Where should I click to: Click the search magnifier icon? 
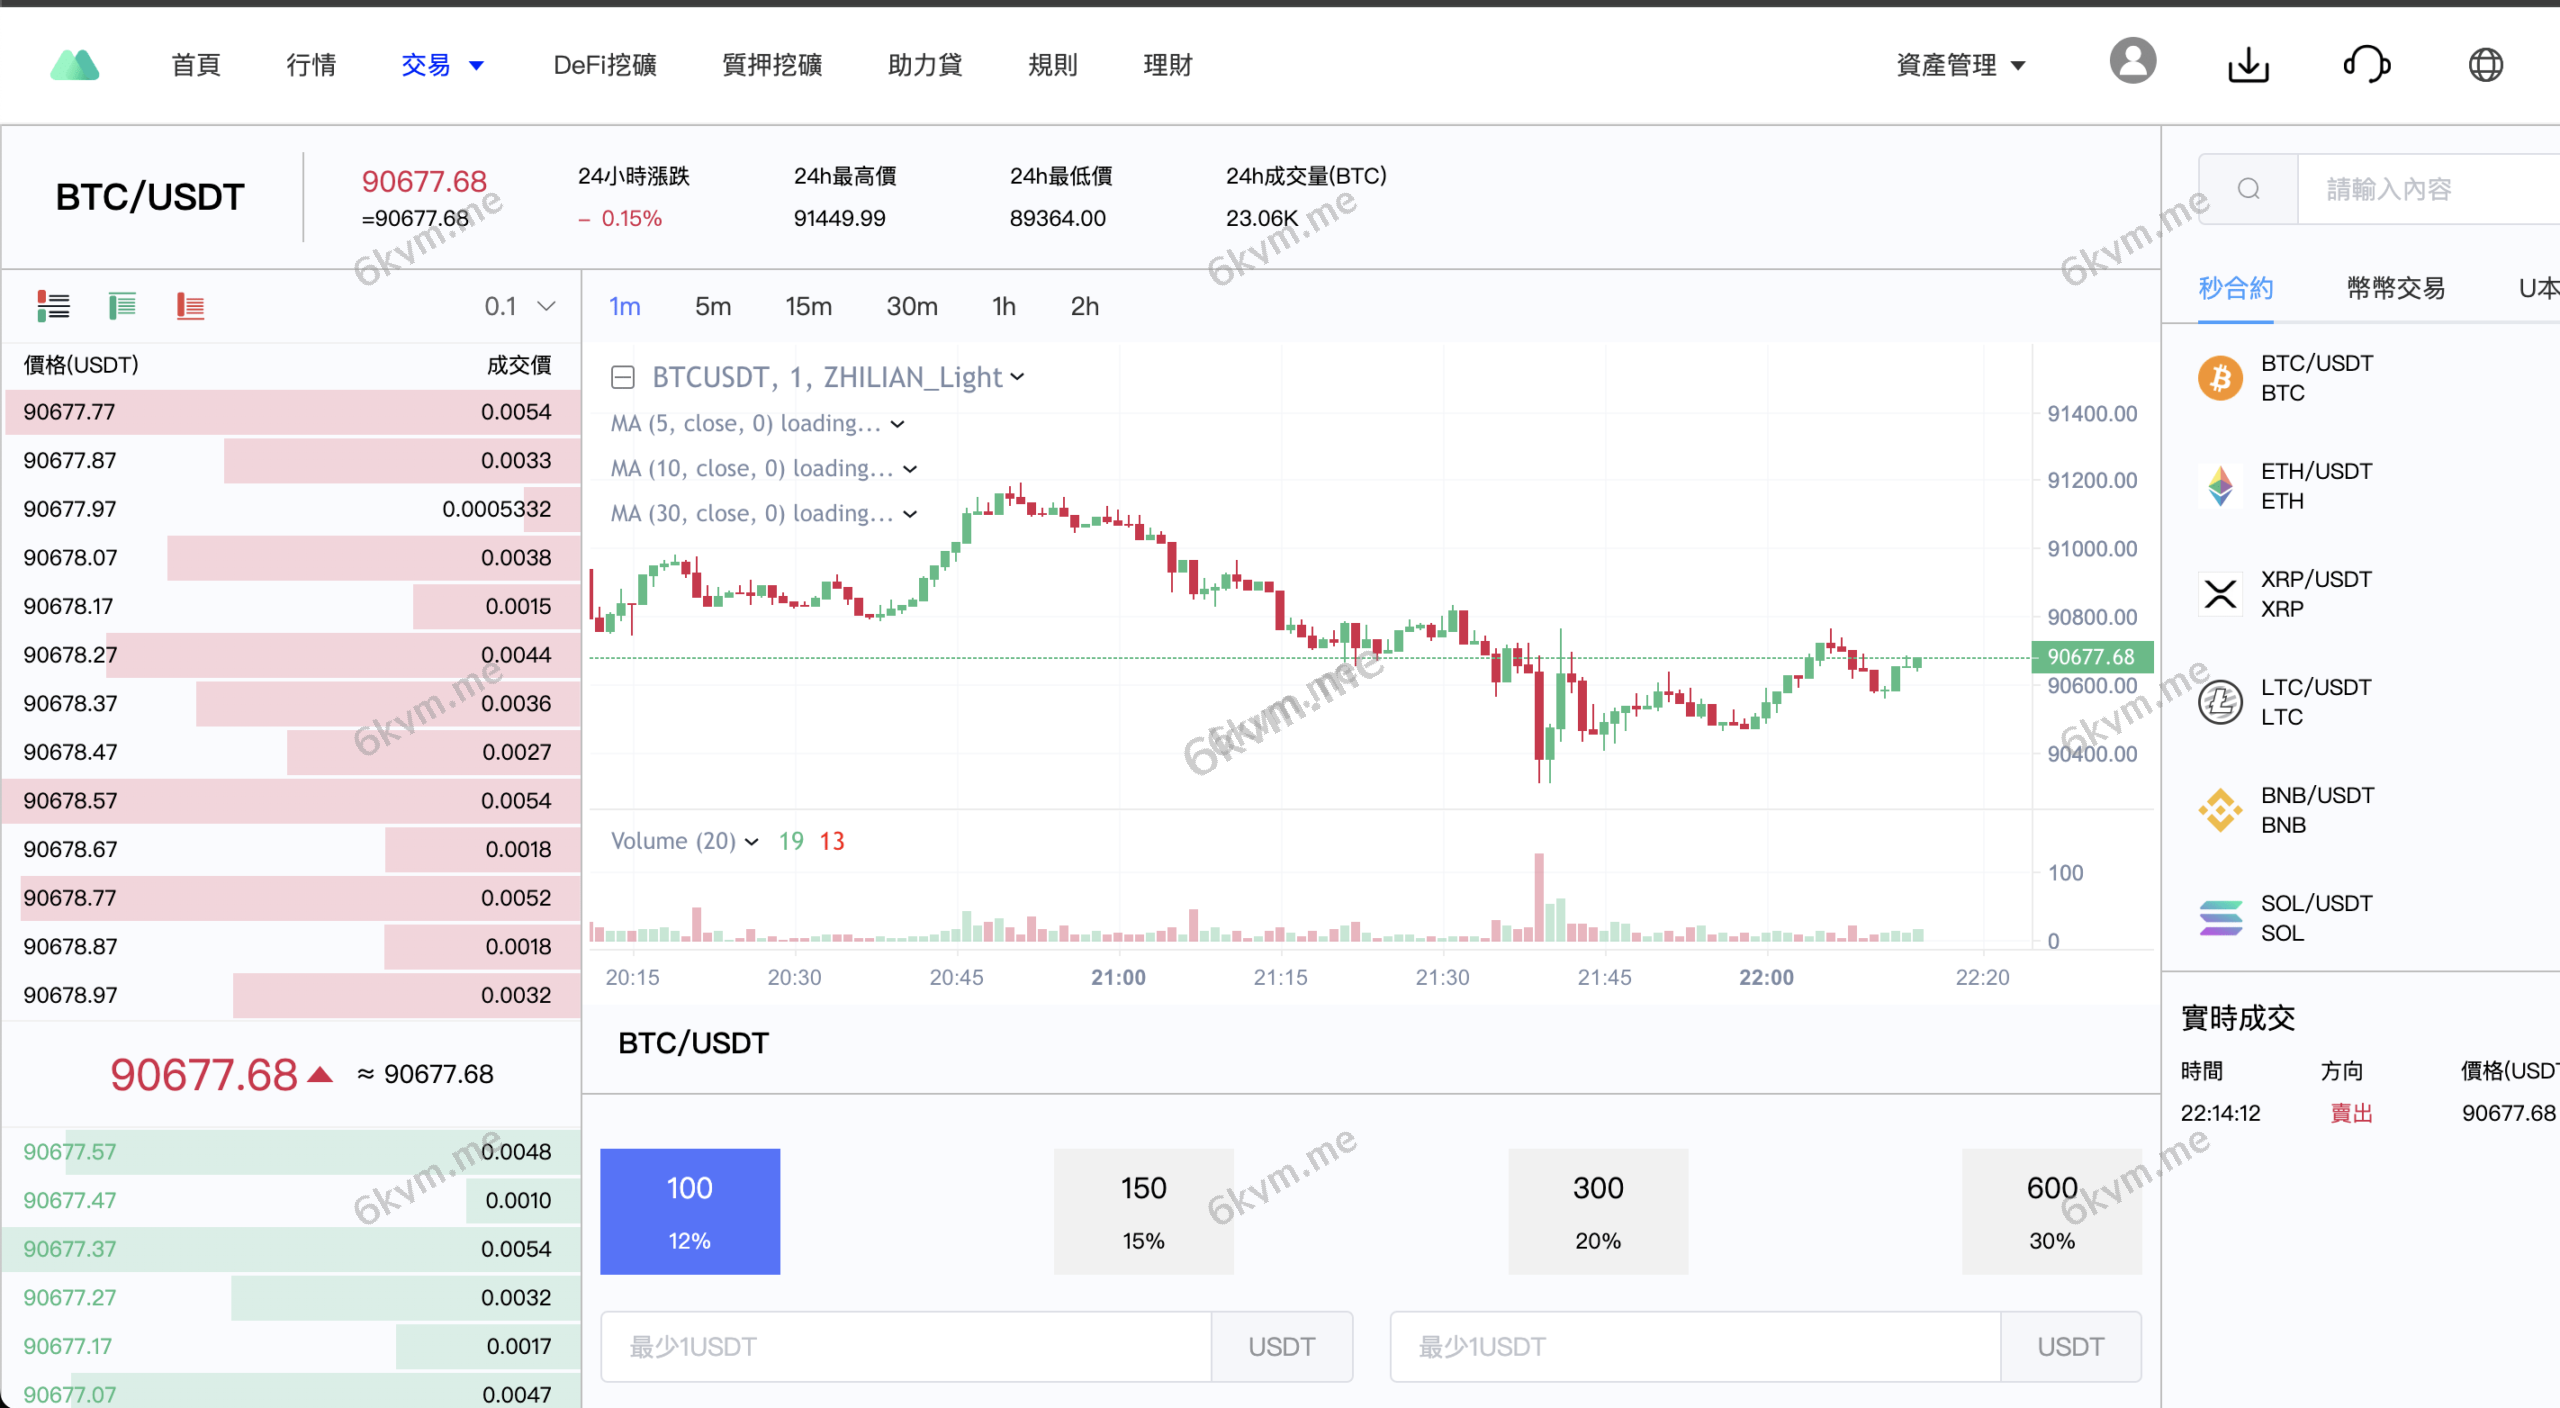[x=2248, y=188]
